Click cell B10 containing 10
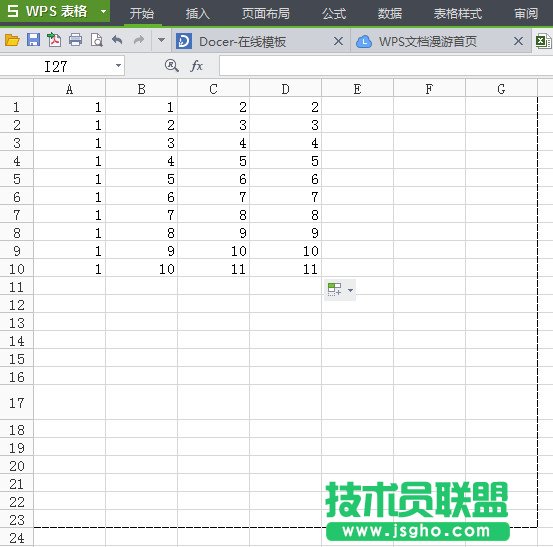553x547 pixels. coord(141,269)
